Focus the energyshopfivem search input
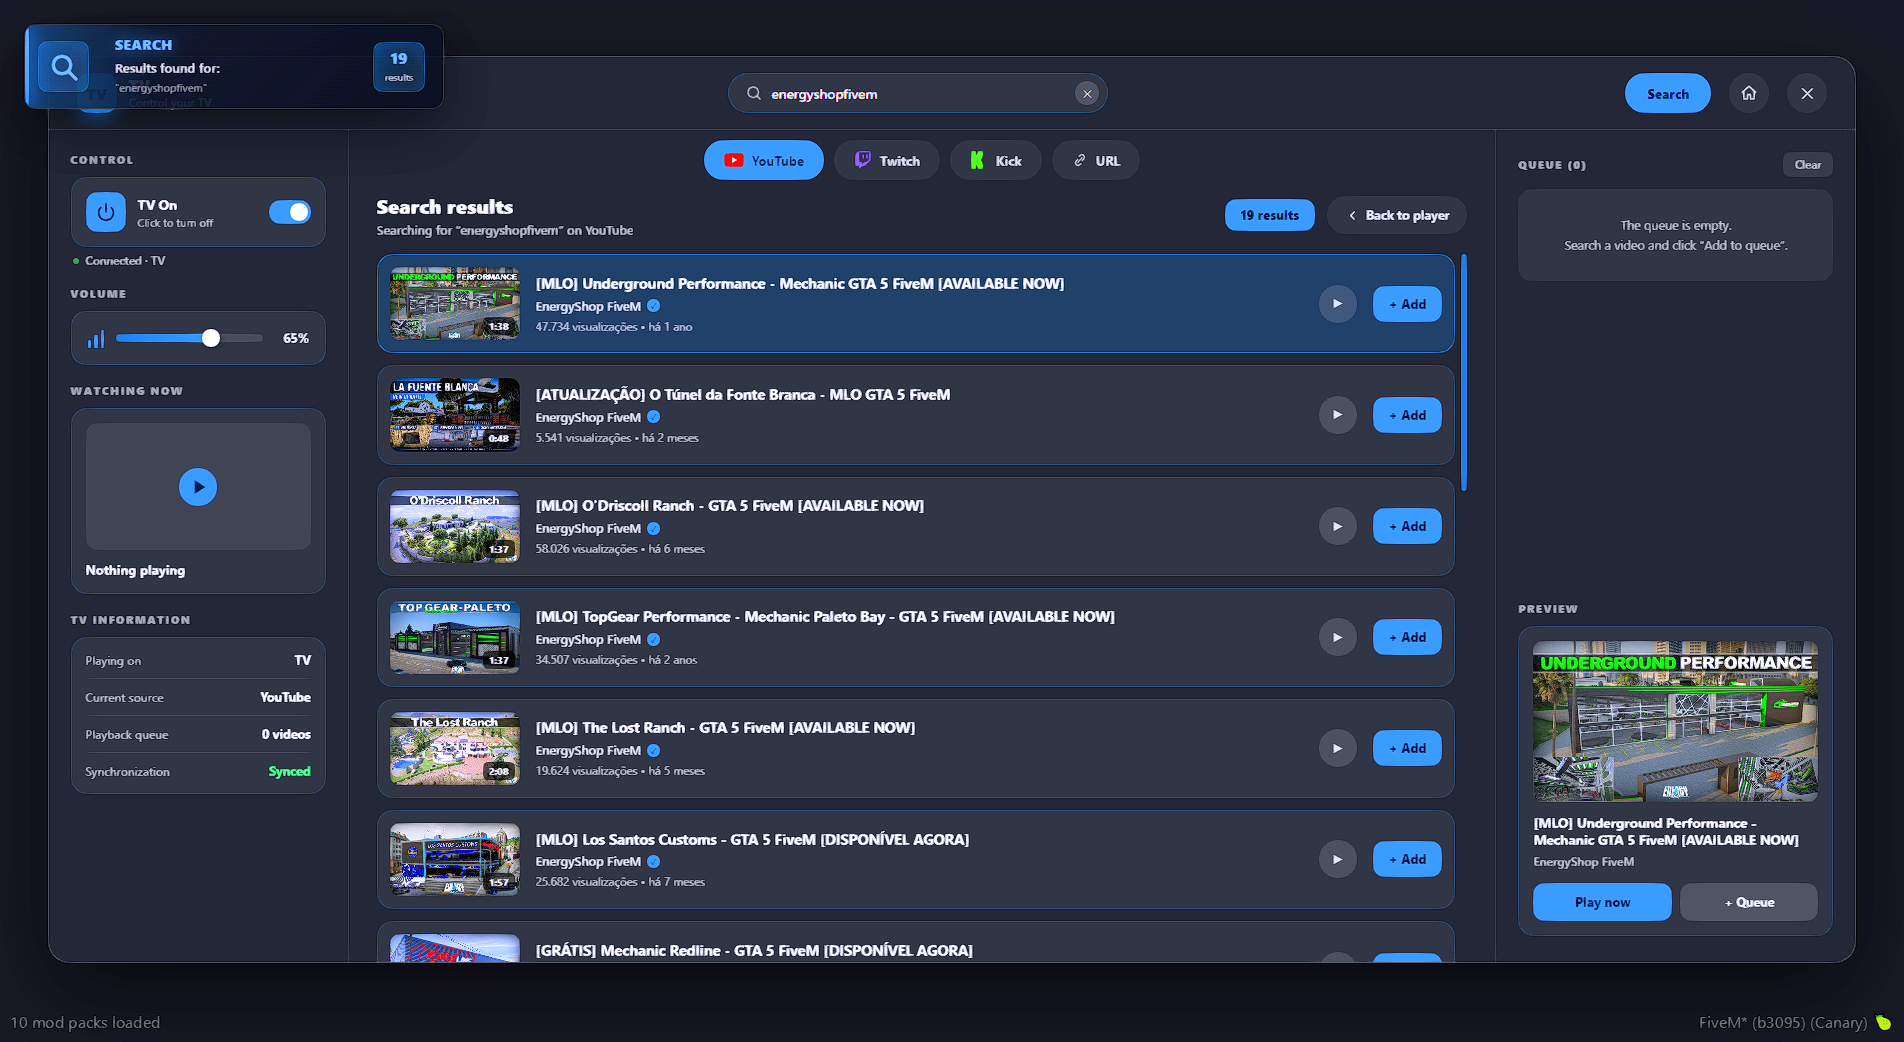 click(x=917, y=94)
